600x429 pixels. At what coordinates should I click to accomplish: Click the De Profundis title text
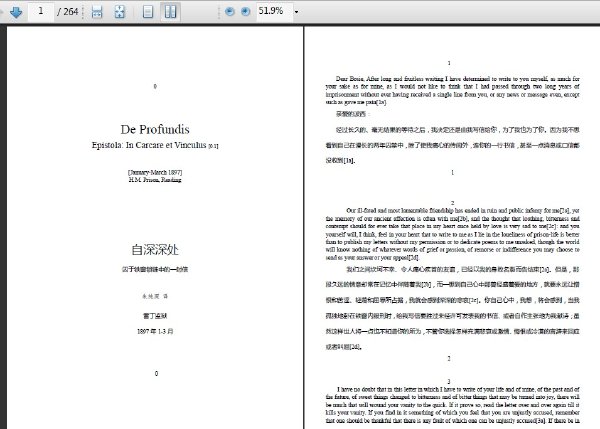click(155, 129)
